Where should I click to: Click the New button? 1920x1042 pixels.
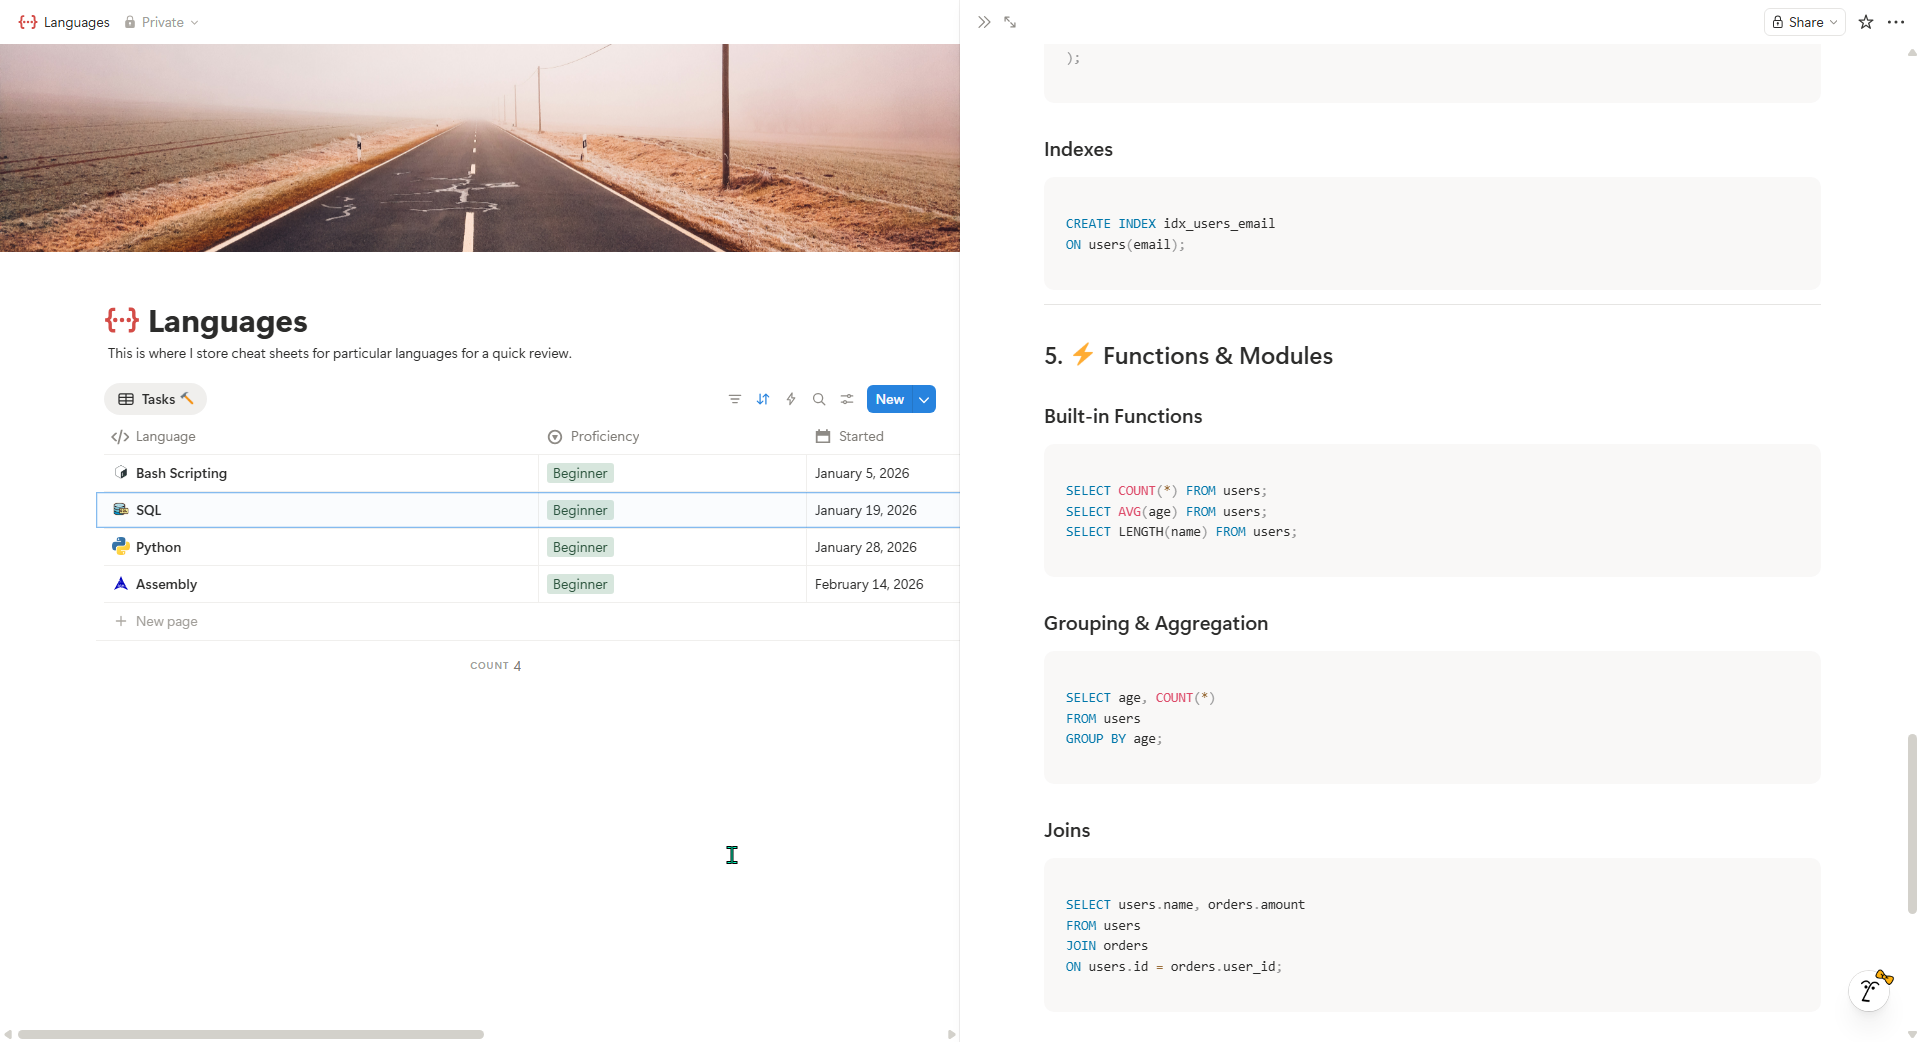(x=889, y=399)
